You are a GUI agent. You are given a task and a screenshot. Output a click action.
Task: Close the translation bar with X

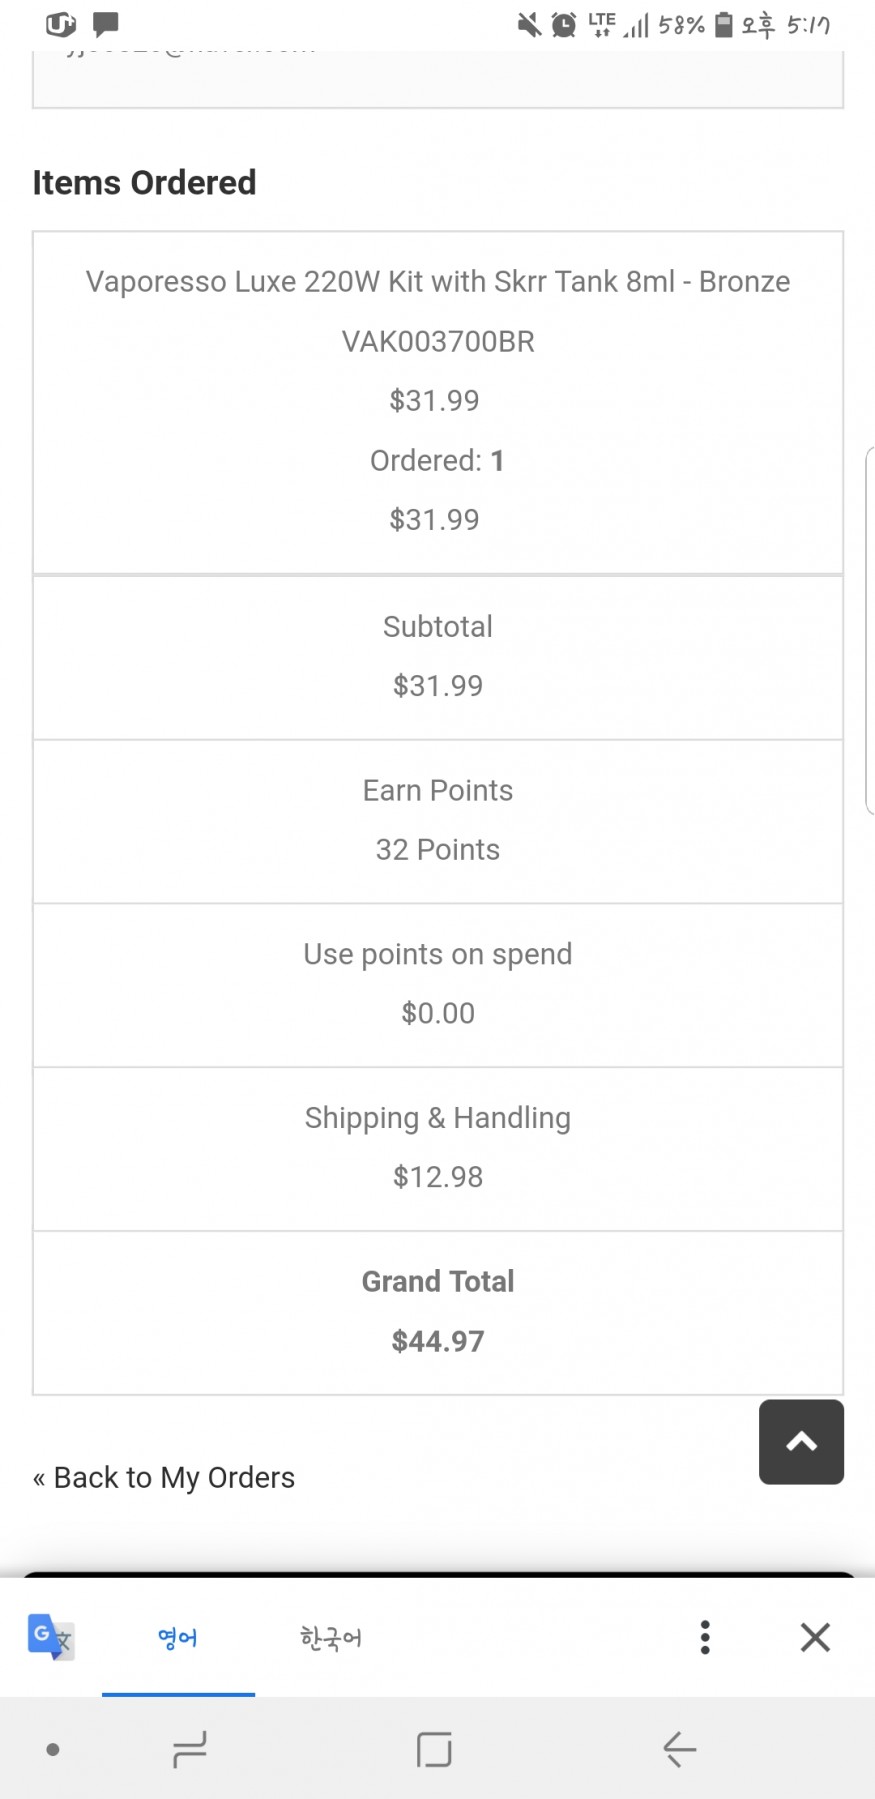click(x=815, y=1637)
